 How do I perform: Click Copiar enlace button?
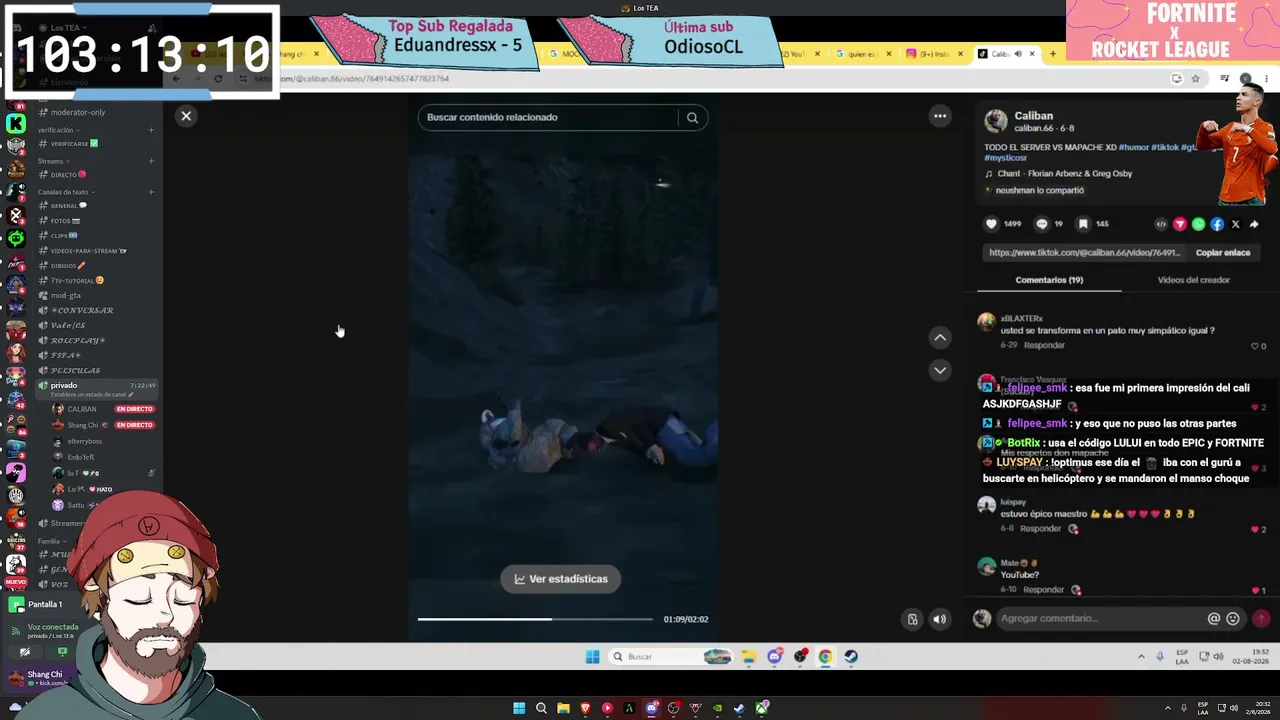[x=1223, y=253]
